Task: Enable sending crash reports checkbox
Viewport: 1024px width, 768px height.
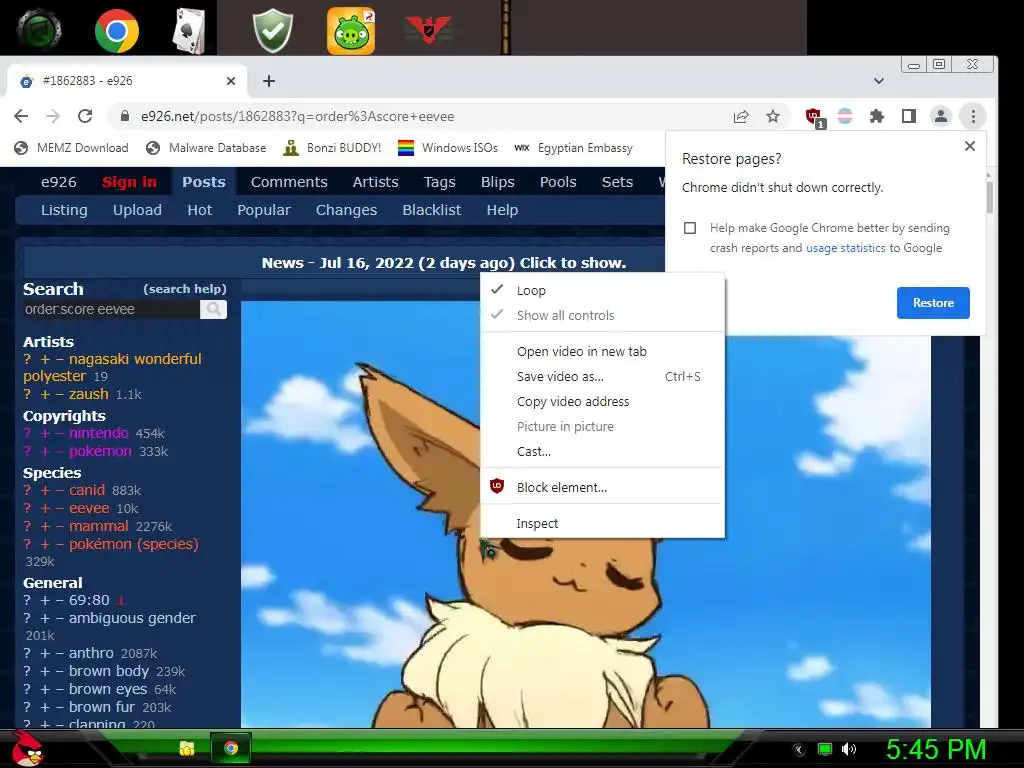Action: click(x=690, y=228)
